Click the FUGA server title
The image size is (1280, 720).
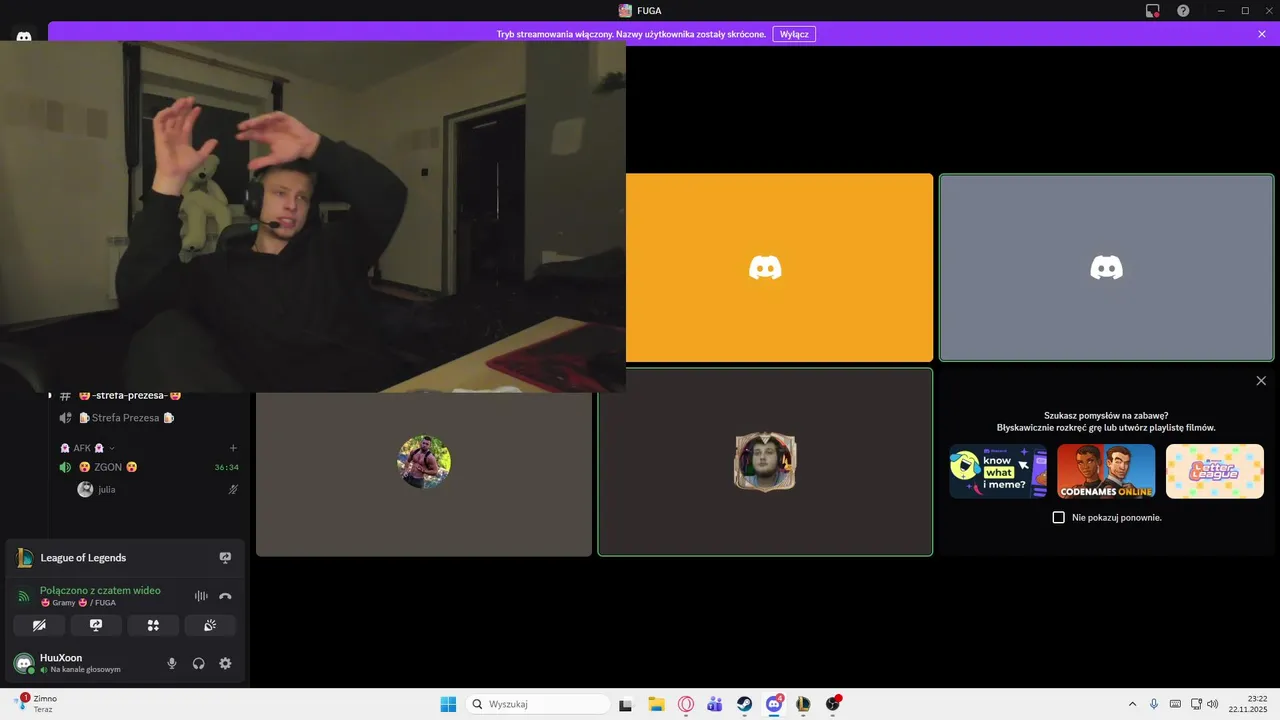pos(640,10)
